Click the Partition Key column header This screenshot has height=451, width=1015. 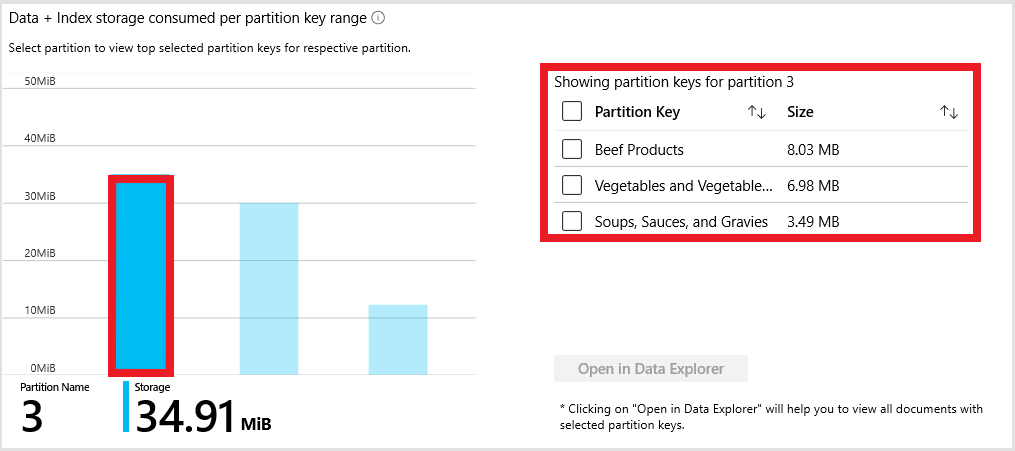tap(637, 112)
